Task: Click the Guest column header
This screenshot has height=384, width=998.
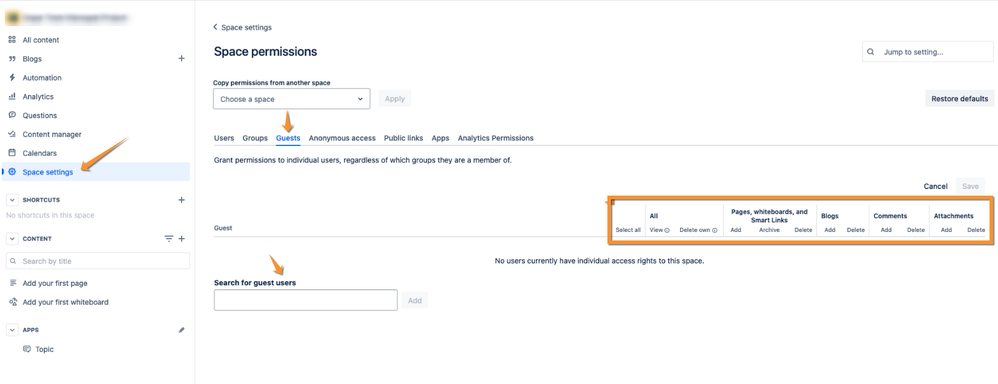Action: coord(223,227)
